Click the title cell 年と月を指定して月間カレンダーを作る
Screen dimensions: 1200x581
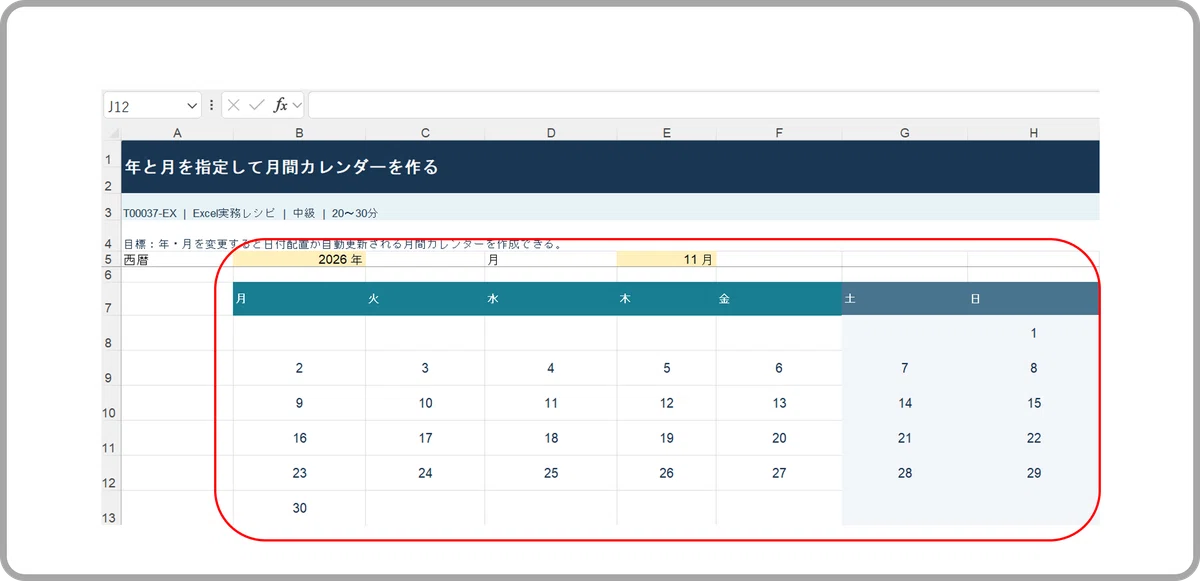(610, 167)
